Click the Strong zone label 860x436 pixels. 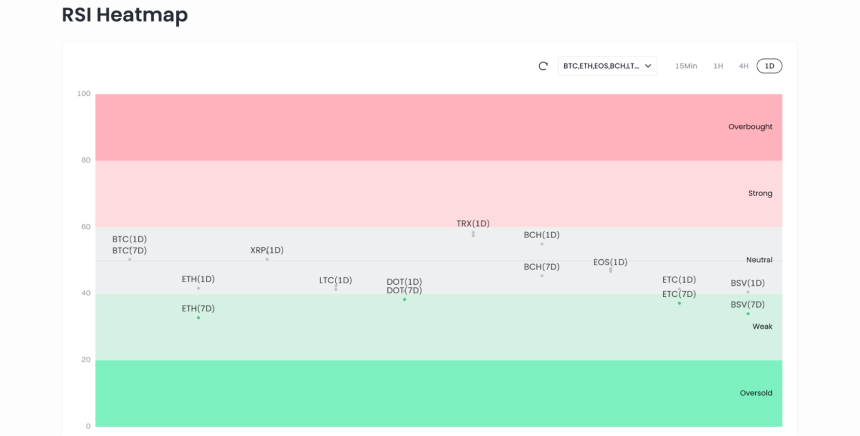pyautogui.click(x=760, y=194)
